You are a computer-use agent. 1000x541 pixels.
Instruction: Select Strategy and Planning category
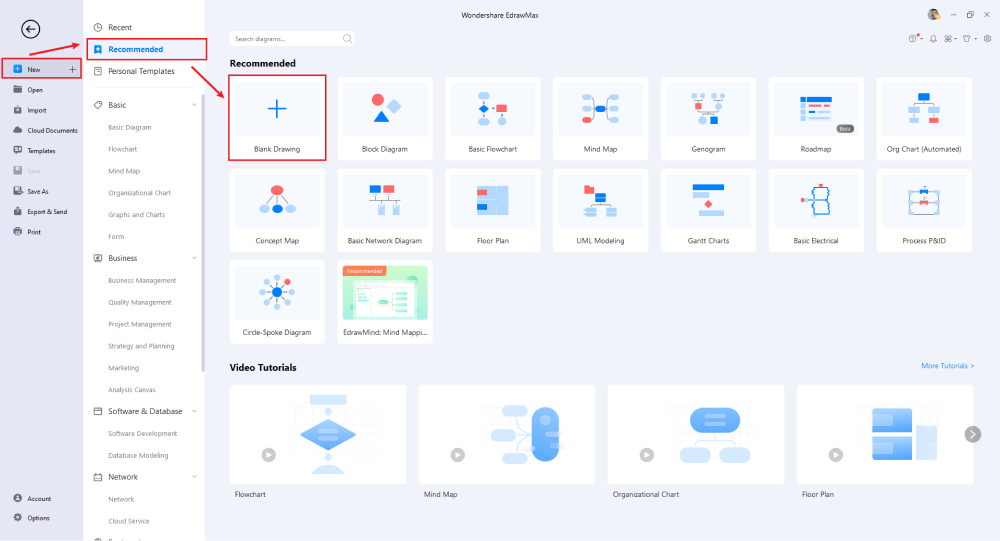pyautogui.click(x=141, y=346)
